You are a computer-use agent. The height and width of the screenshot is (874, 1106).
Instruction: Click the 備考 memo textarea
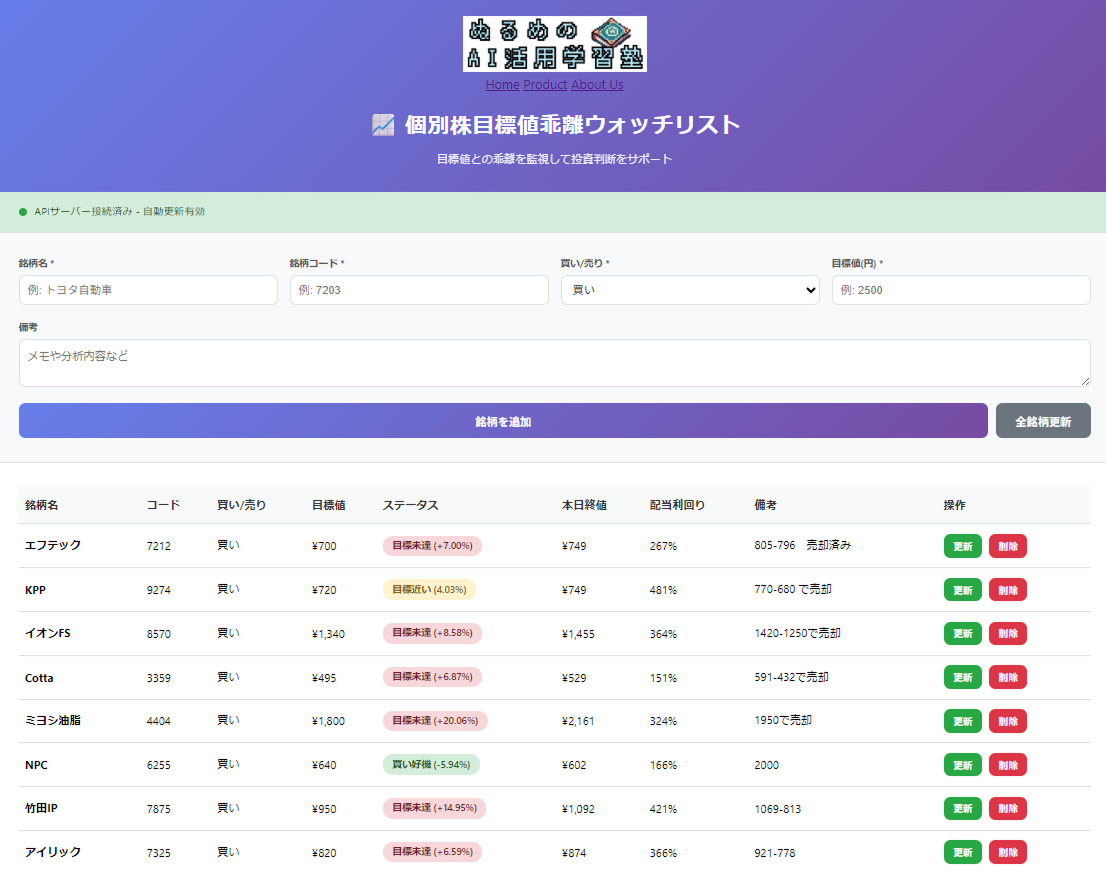554,362
